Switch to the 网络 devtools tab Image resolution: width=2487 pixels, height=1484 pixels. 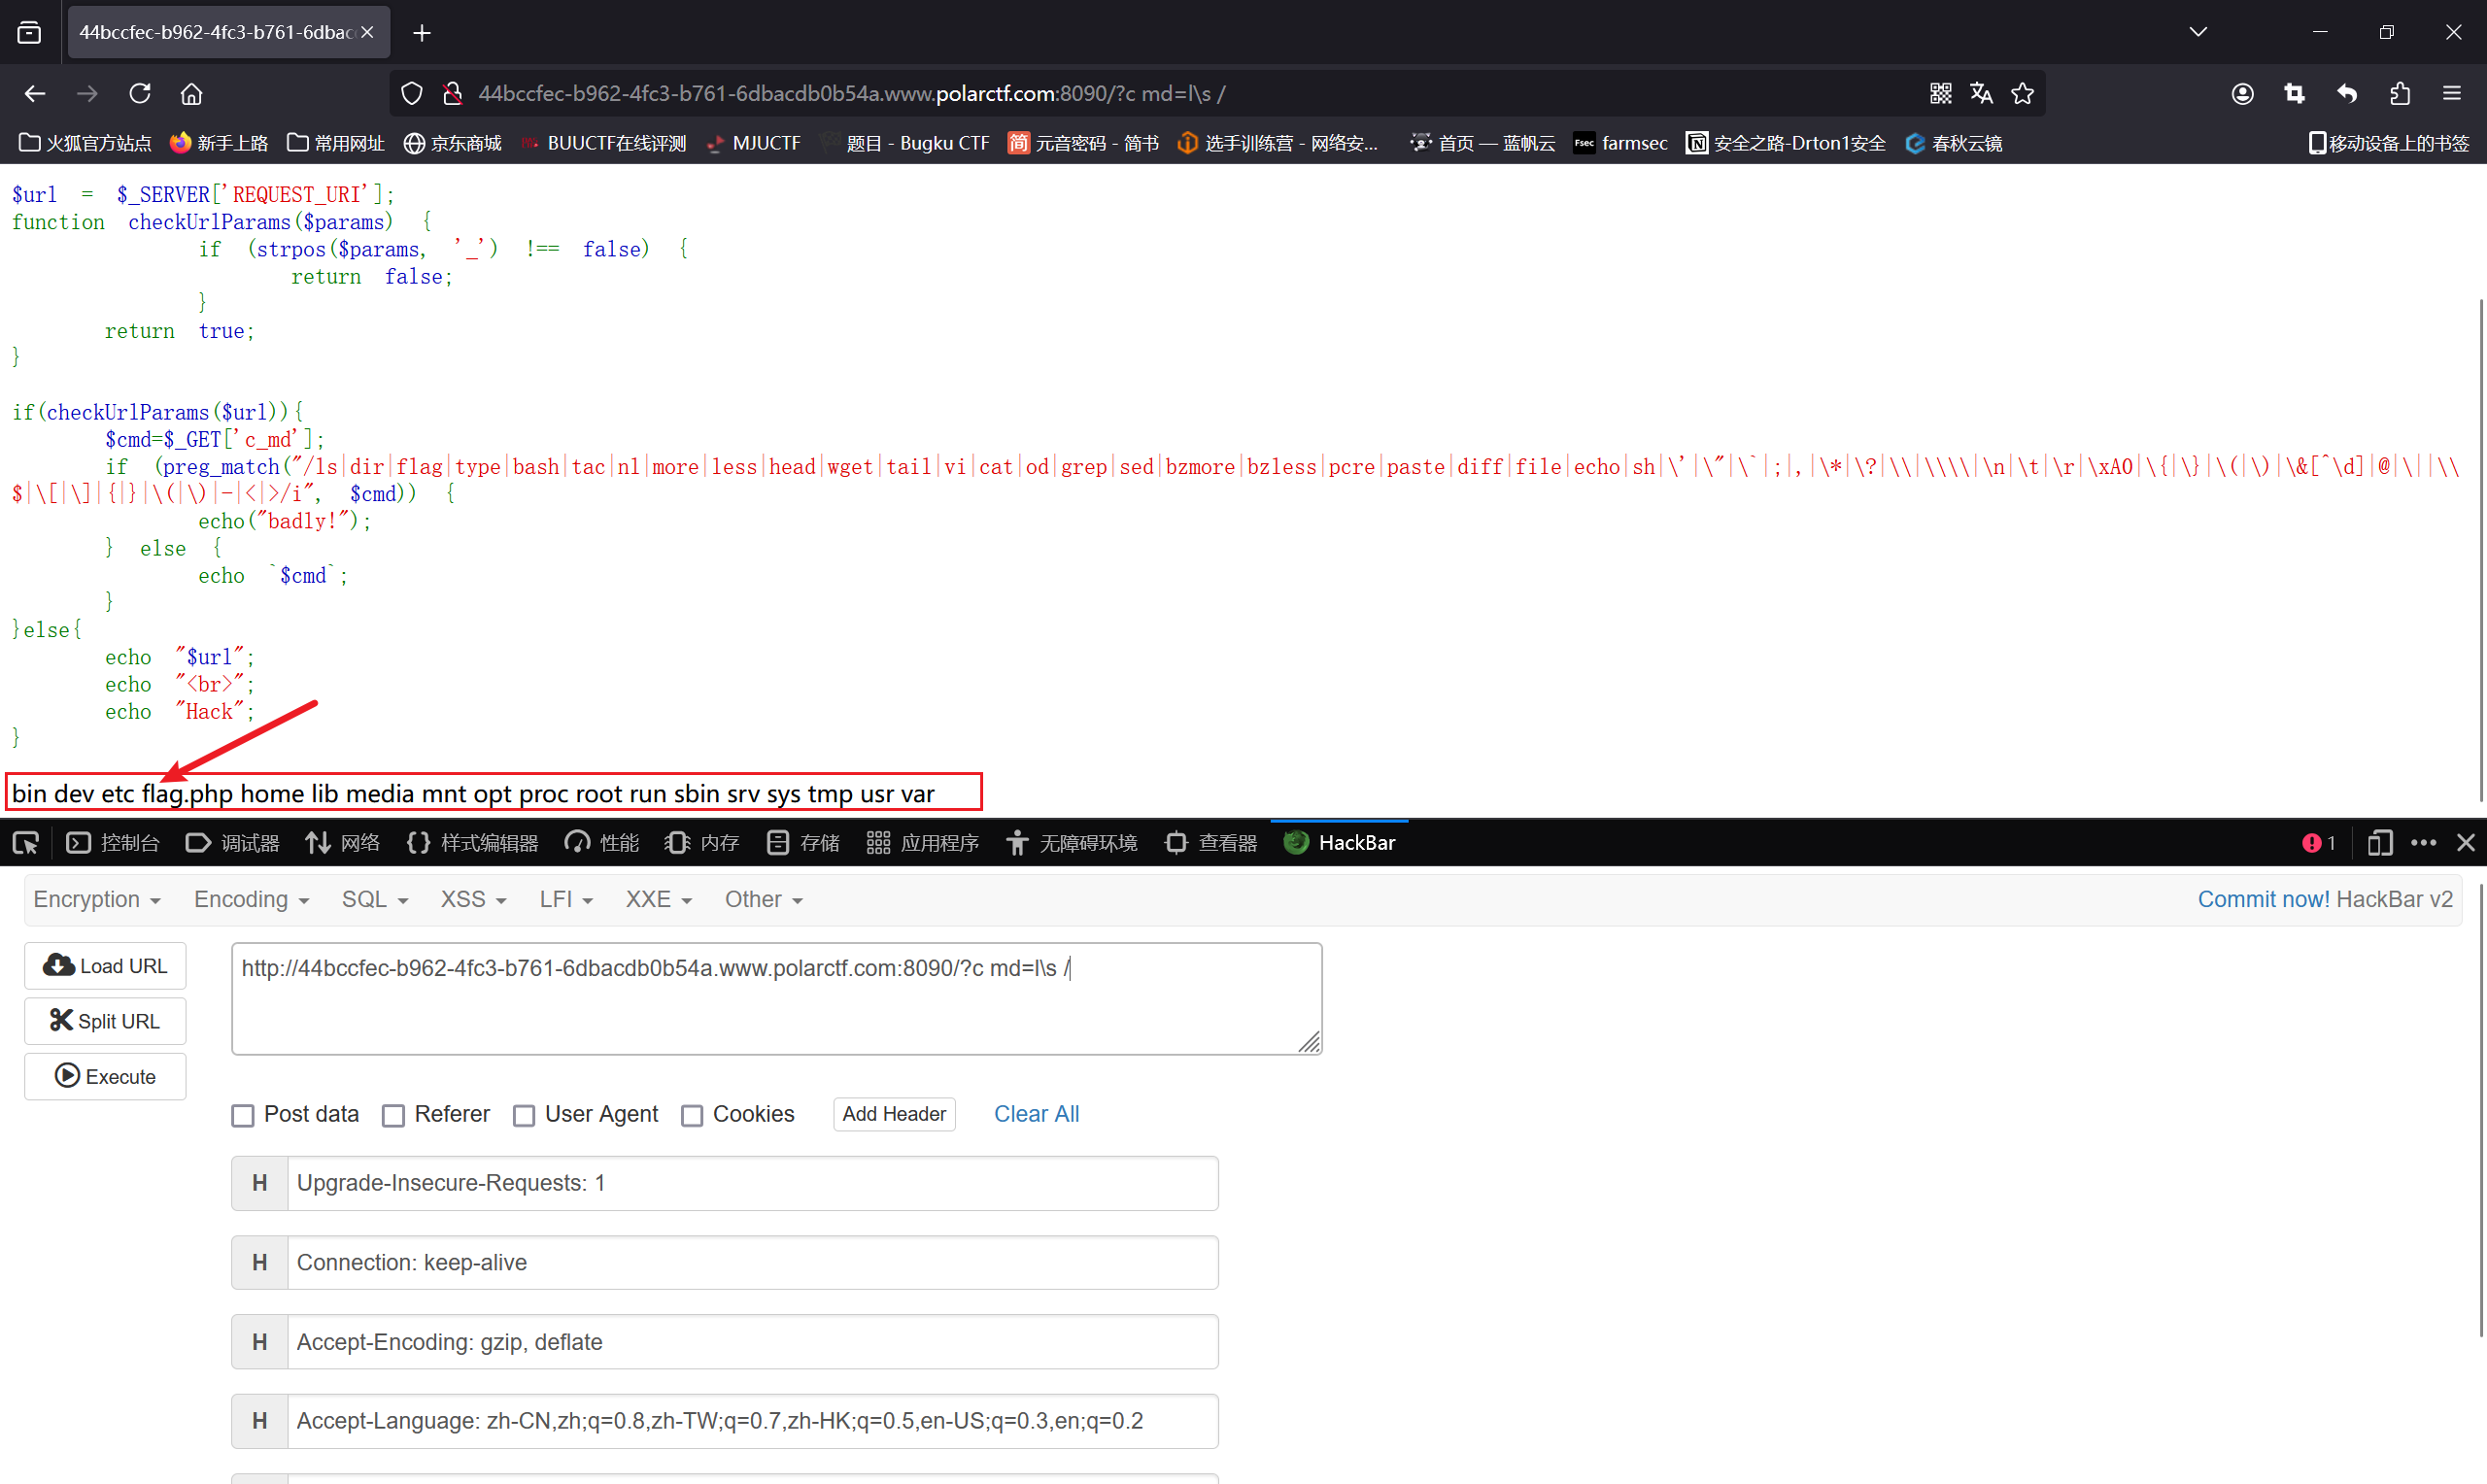click(343, 843)
